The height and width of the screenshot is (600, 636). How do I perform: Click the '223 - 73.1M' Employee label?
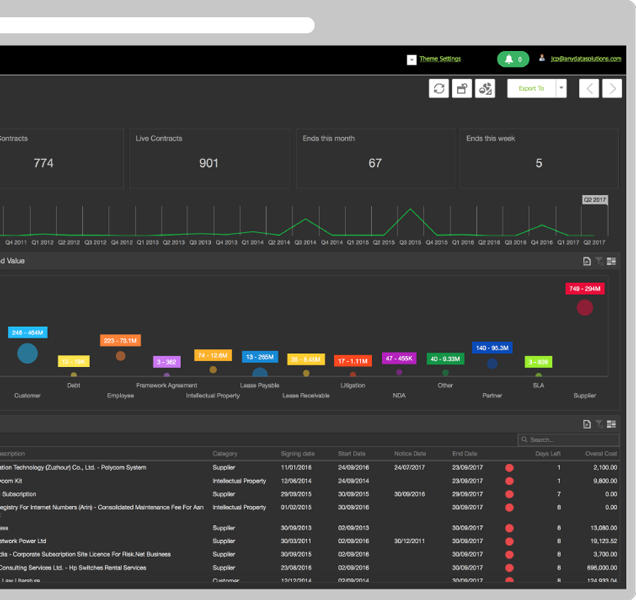point(120,340)
